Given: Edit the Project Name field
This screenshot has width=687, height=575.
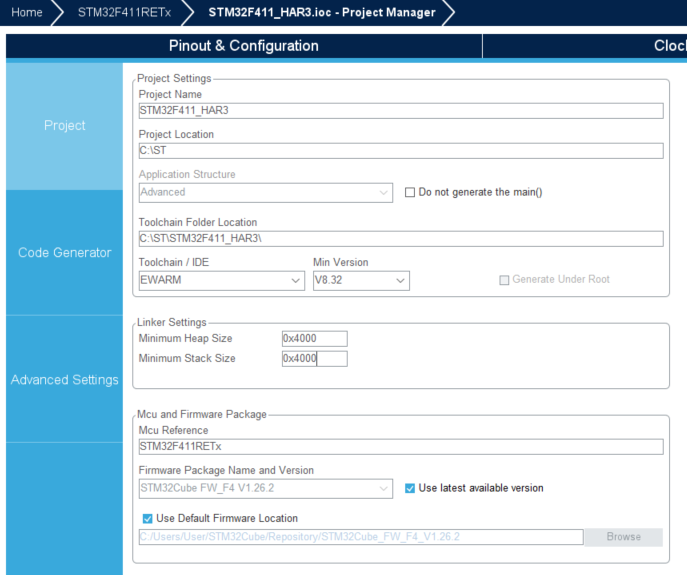Looking at the screenshot, I should 401,110.
